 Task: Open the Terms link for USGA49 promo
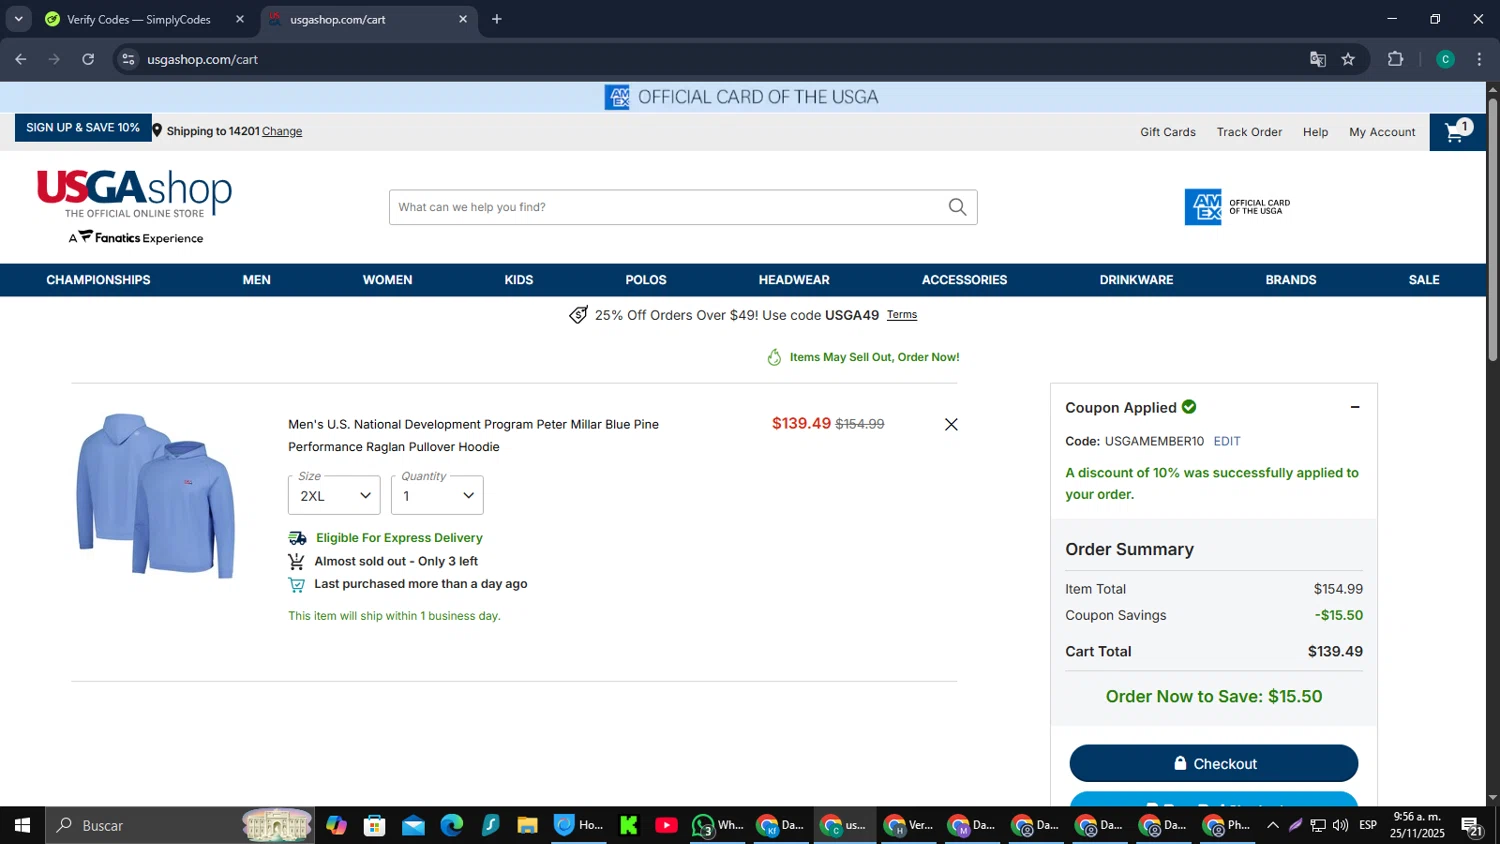click(902, 315)
